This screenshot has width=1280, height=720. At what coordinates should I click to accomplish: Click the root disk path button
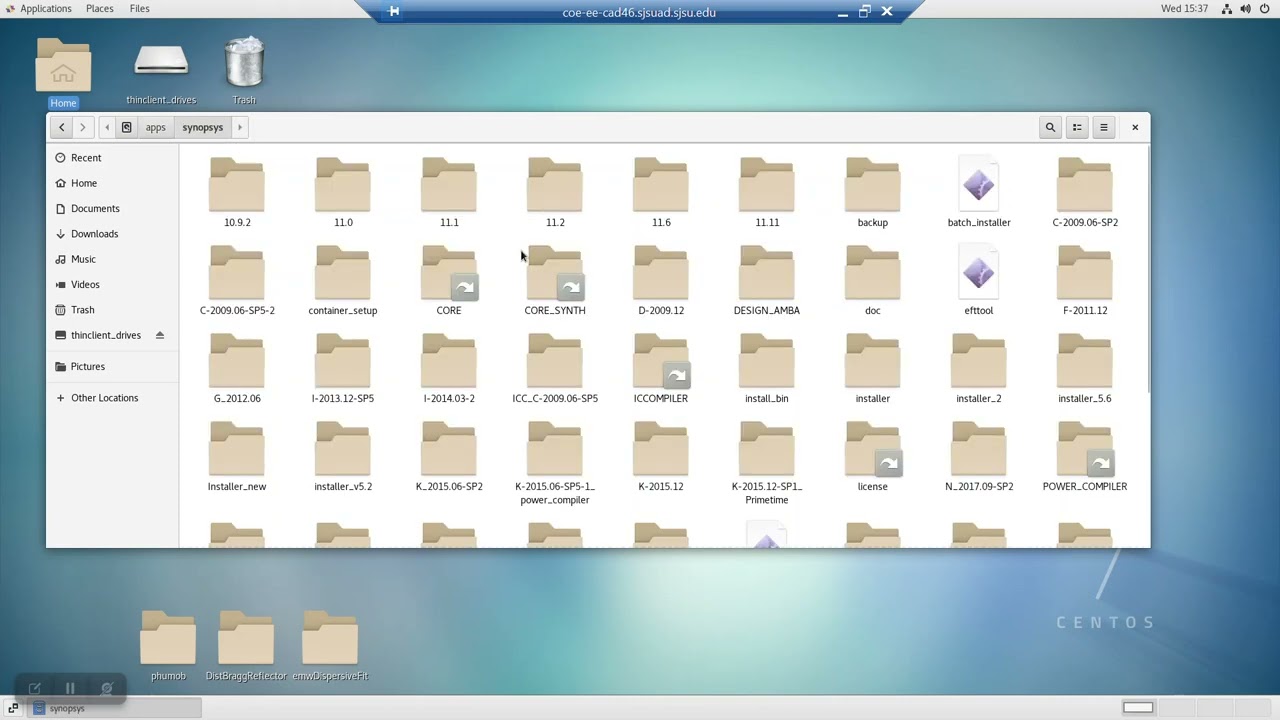pos(126,127)
